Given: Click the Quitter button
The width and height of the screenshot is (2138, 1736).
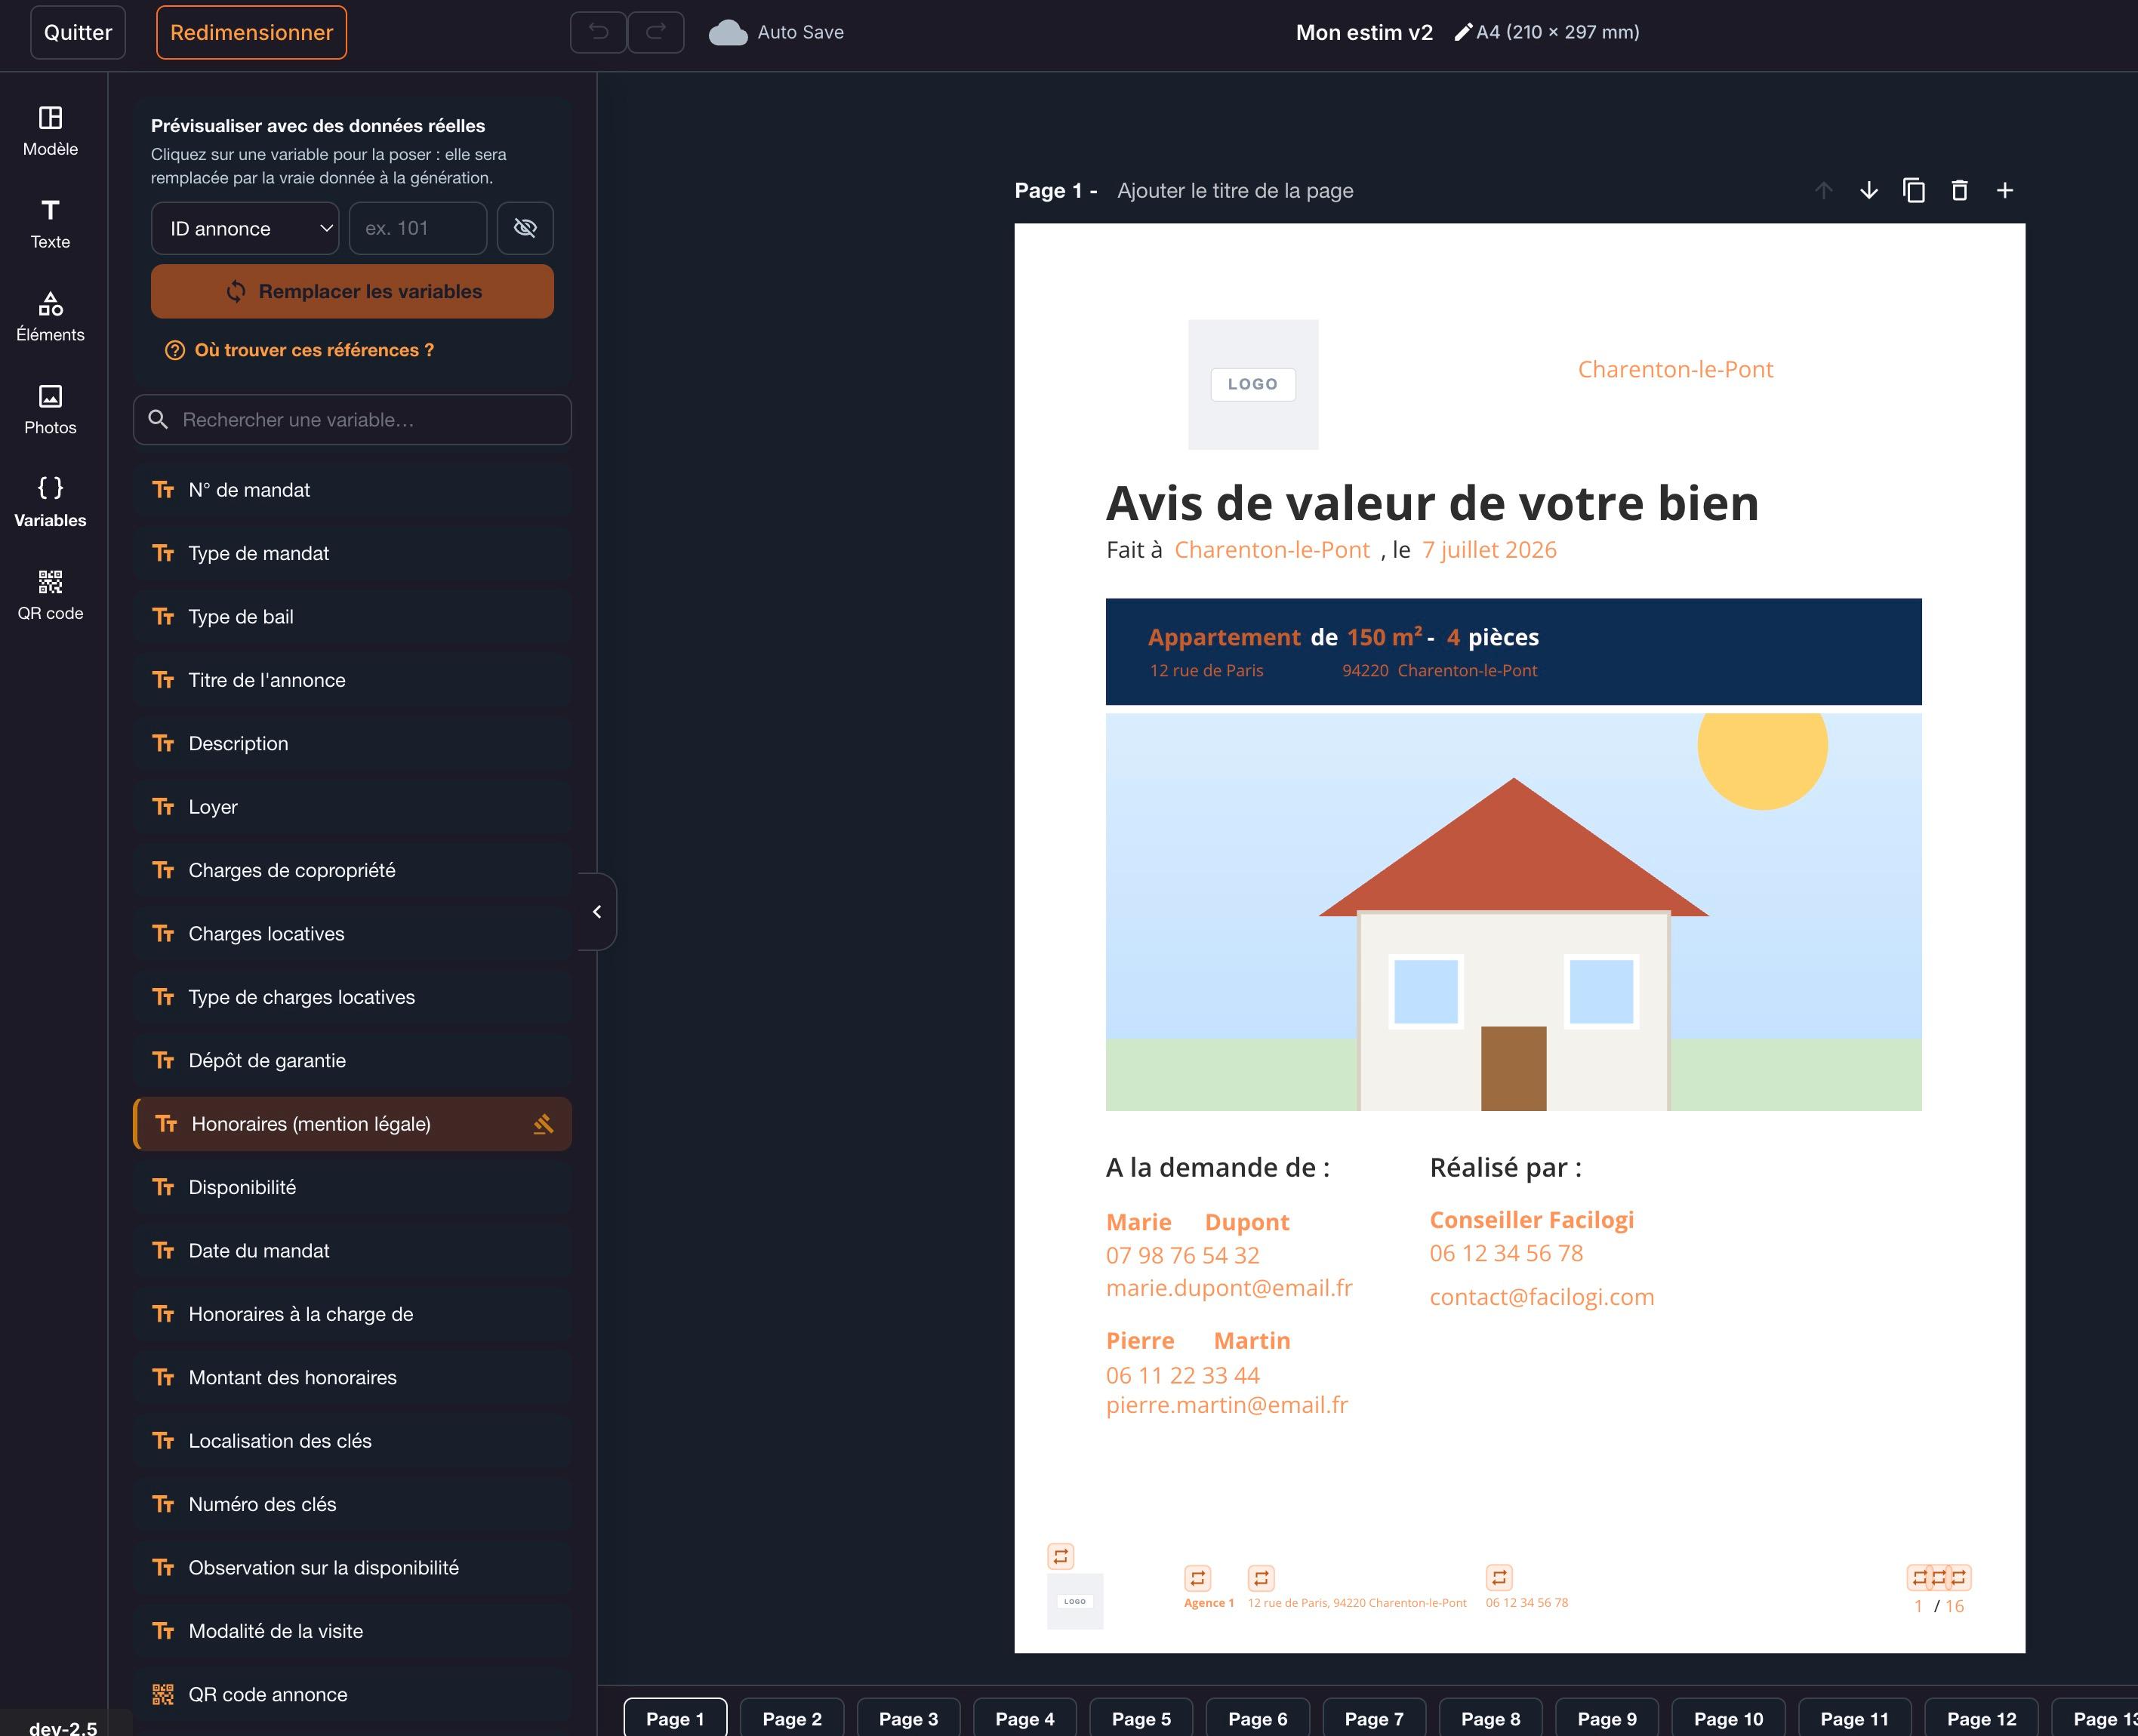Looking at the screenshot, I should pos(78,32).
